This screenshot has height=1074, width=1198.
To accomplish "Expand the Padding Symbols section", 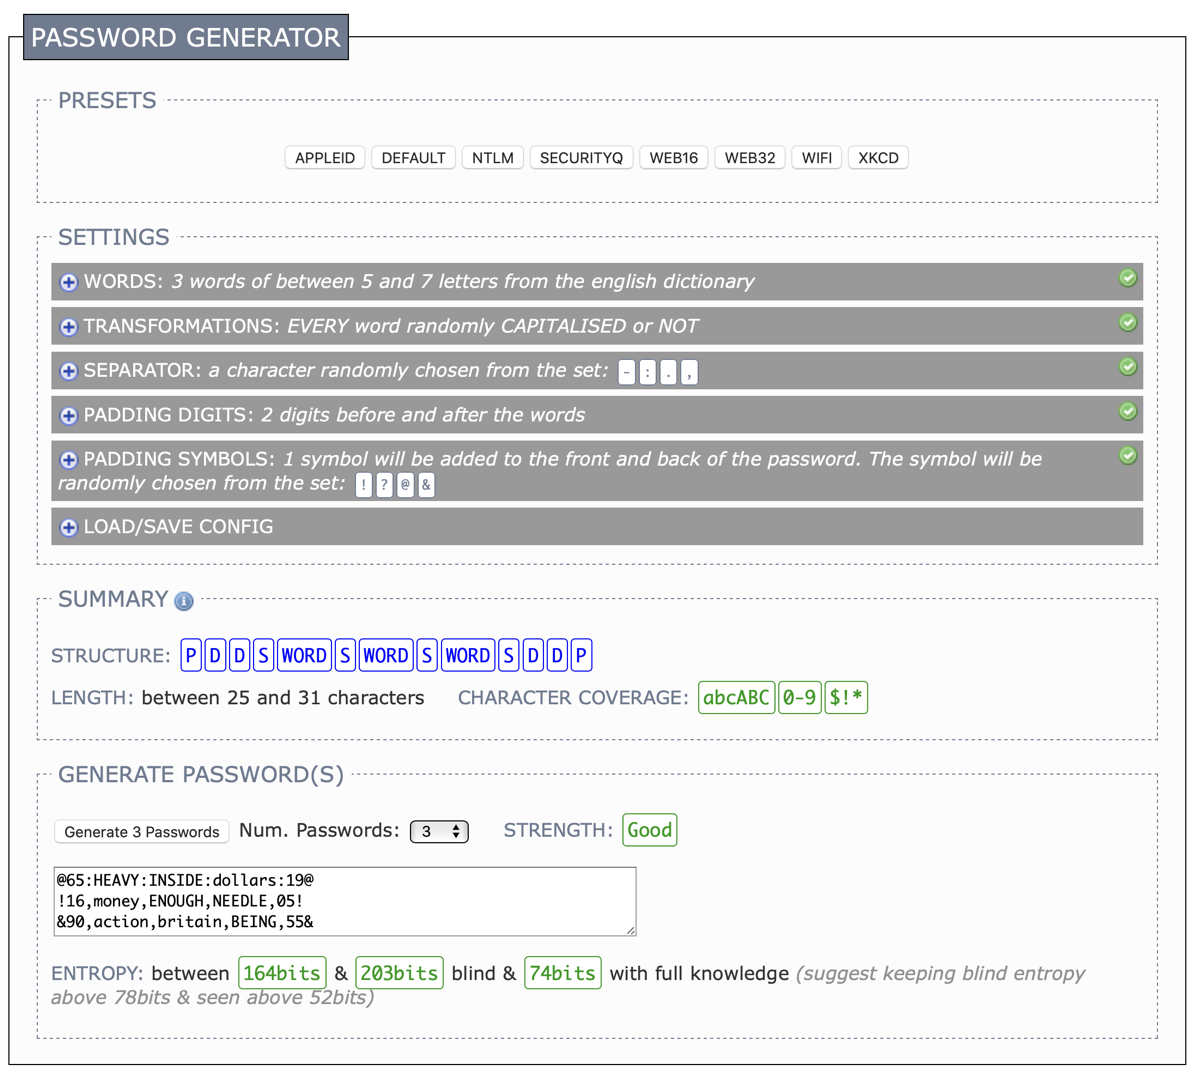I will point(69,460).
